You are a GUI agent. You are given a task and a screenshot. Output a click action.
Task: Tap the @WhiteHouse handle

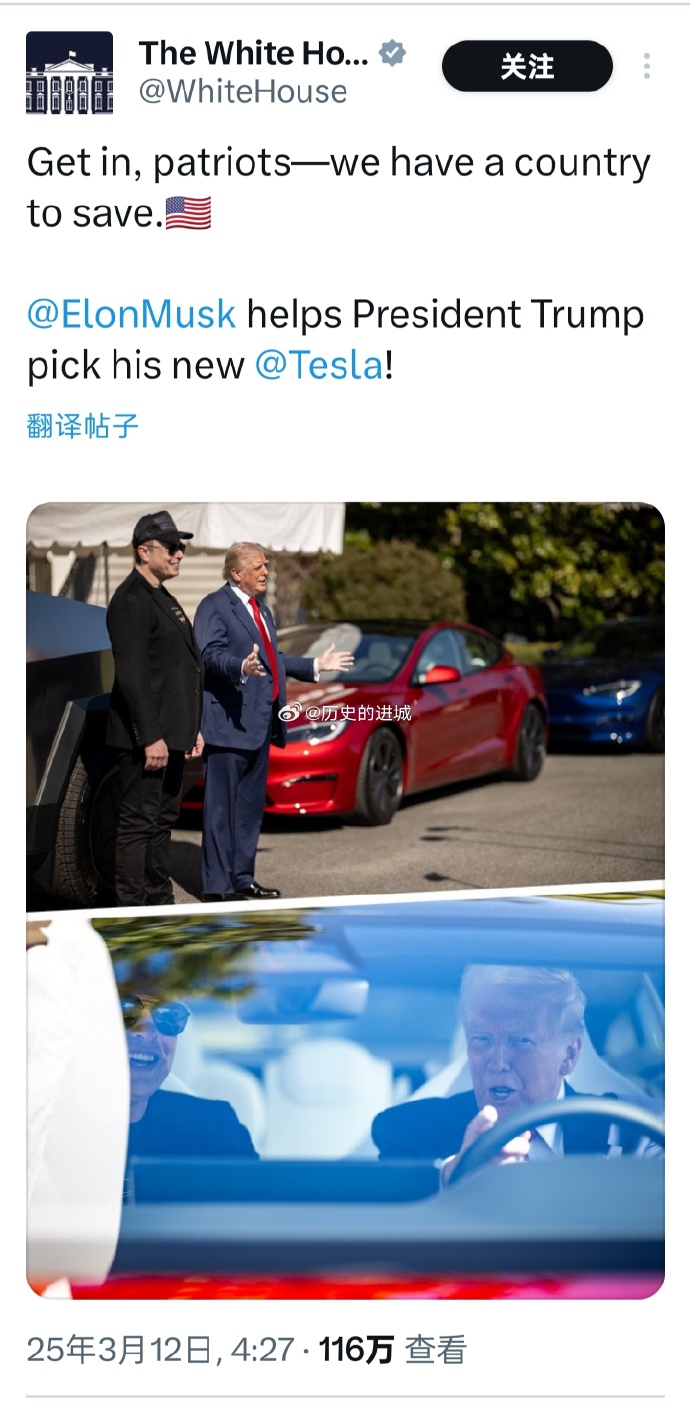point(242,92)
